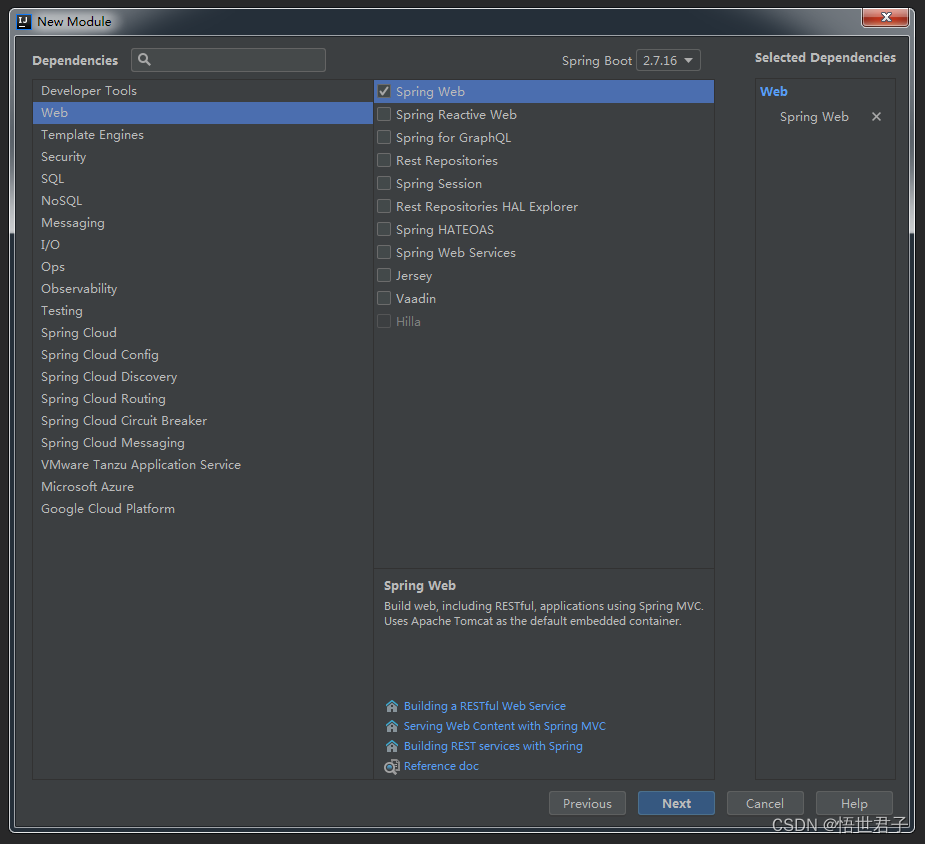This screenshot has width=925, height=844.
Task: Open the Observability category
Action: (203, 289)
